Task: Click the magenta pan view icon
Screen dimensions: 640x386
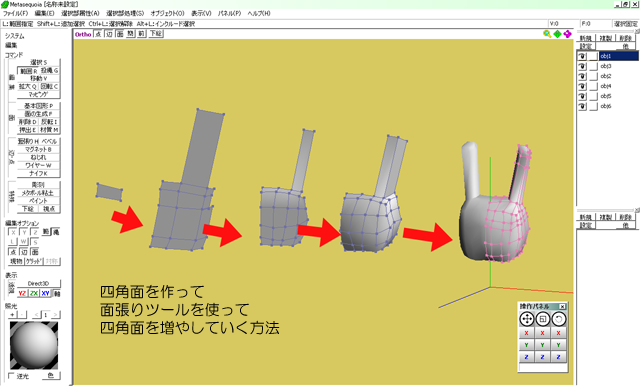Action: tap(568, 34)
